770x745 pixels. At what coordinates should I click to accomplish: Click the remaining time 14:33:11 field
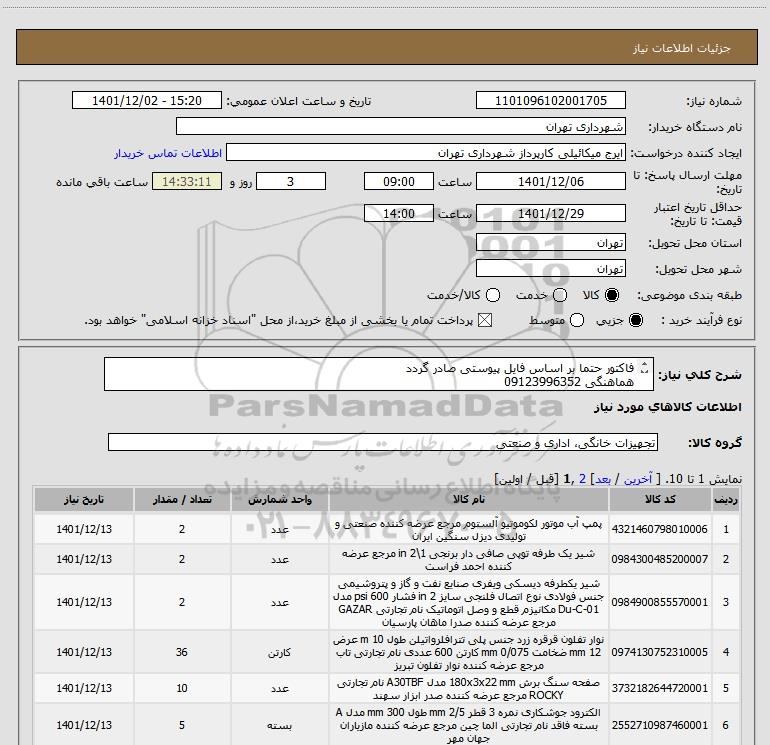[x=187, y=181]
